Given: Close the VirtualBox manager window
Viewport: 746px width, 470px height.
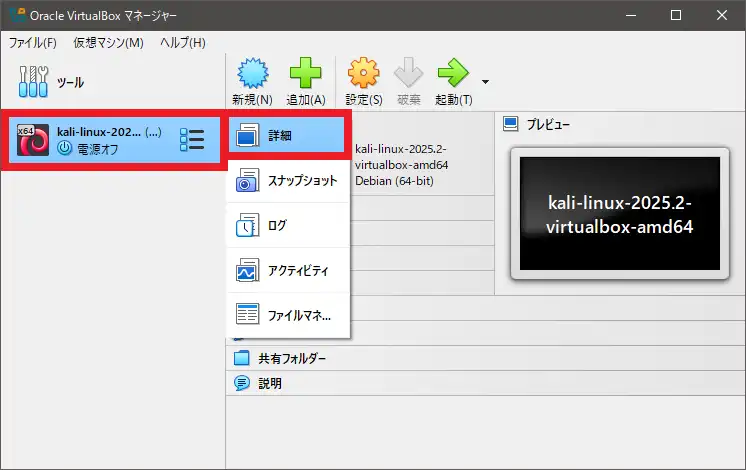Looking at the screenshot, I should (x=721, y=15).
